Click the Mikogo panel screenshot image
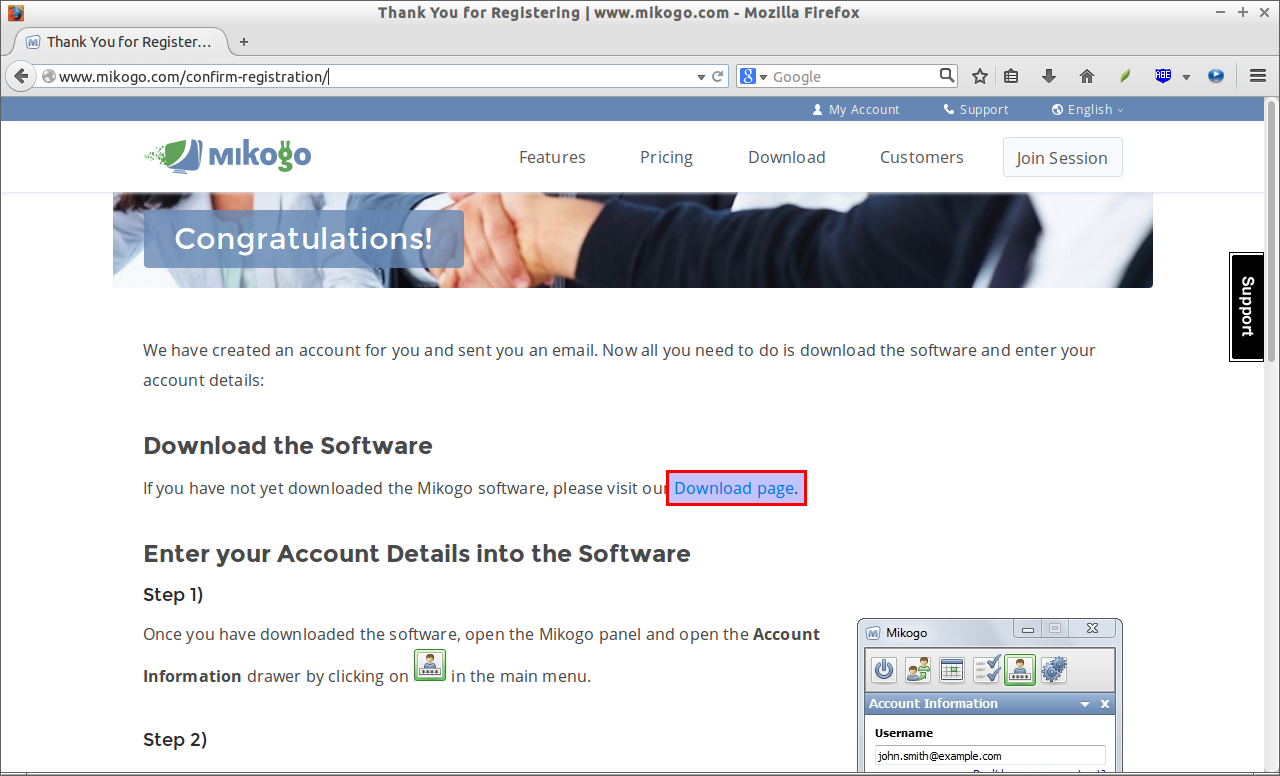The height and width of the screenshot is (776, 1280). tap(990, 696)
